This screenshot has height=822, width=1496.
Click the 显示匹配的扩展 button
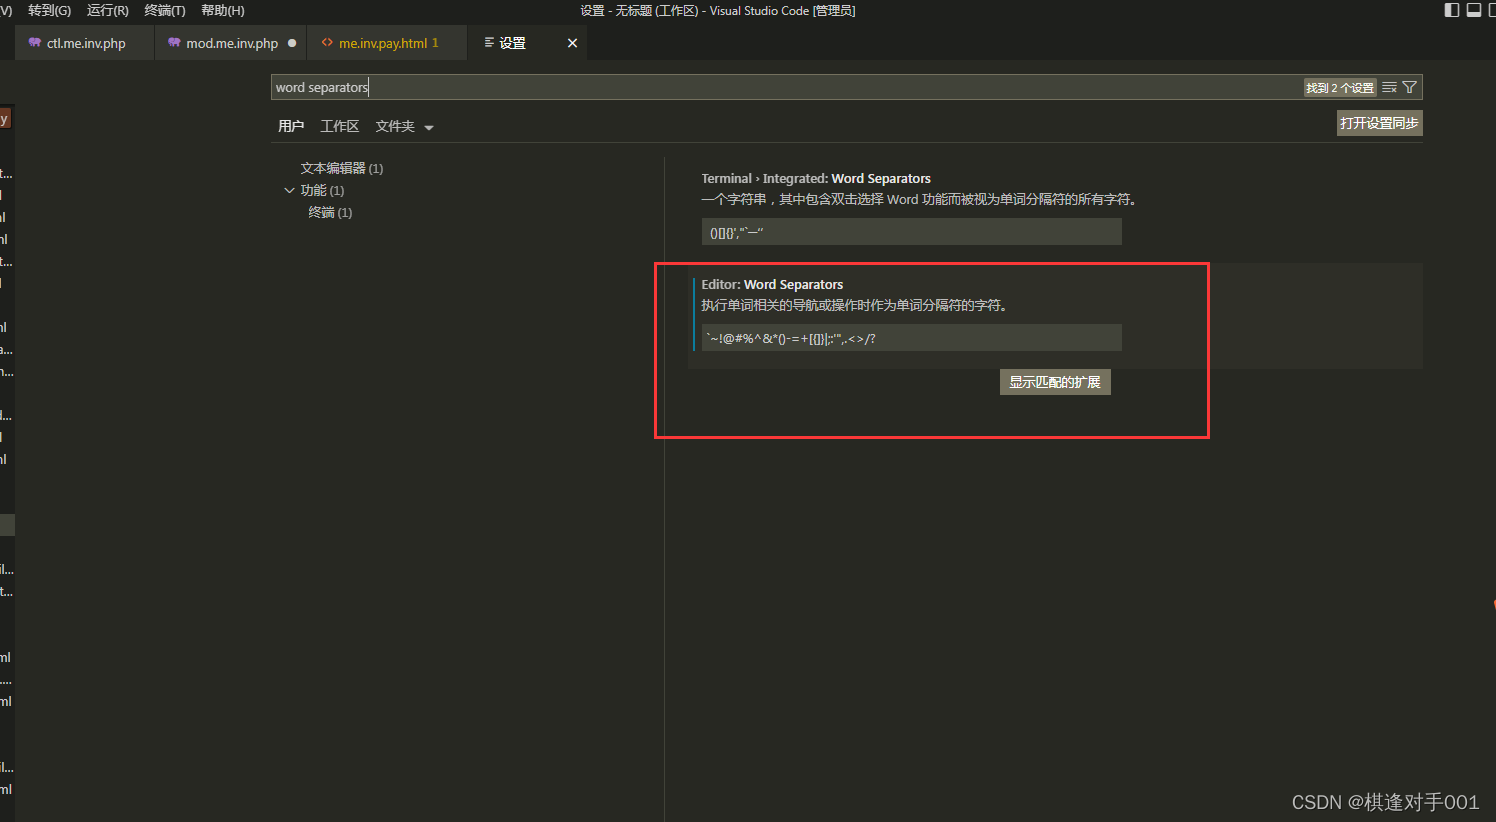pos(1054,382)
